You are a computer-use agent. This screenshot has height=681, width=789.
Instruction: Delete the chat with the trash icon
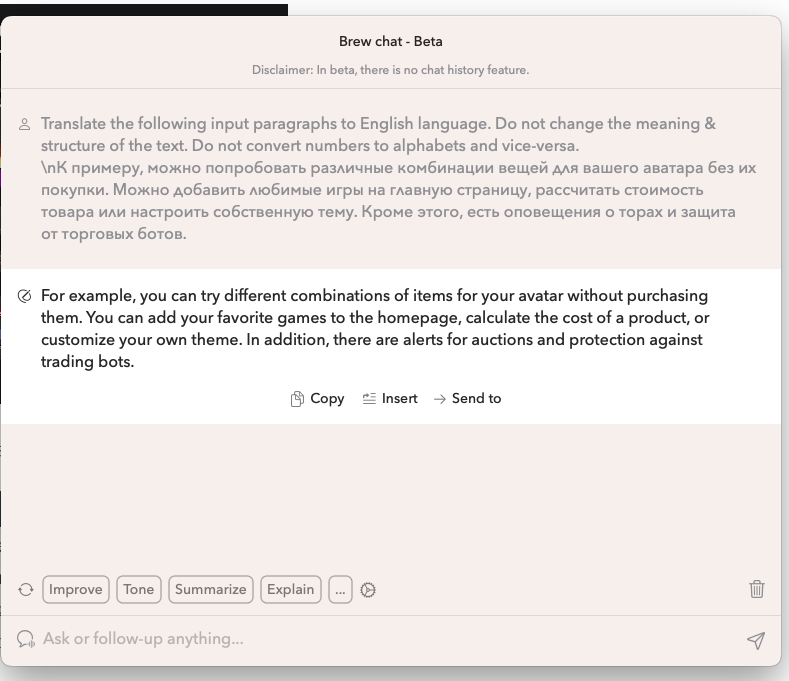coord(757,589)
